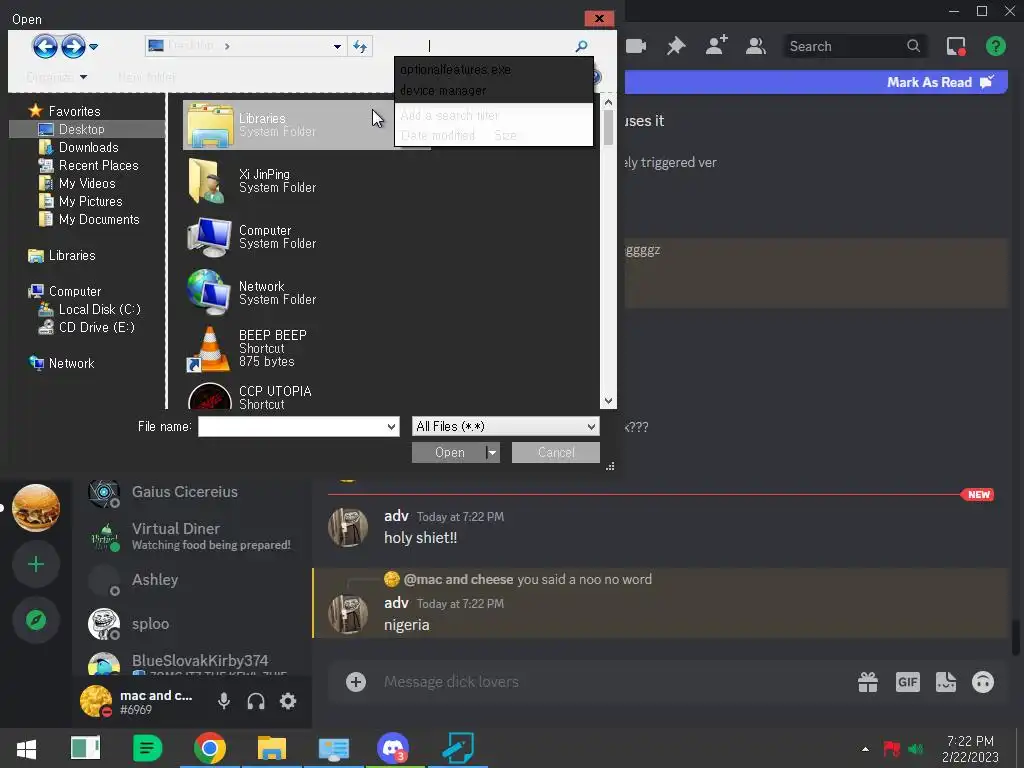Click the file list scrollbar down arrow
This screenshot has height=768, width=1024.
[x=608, y=401]
